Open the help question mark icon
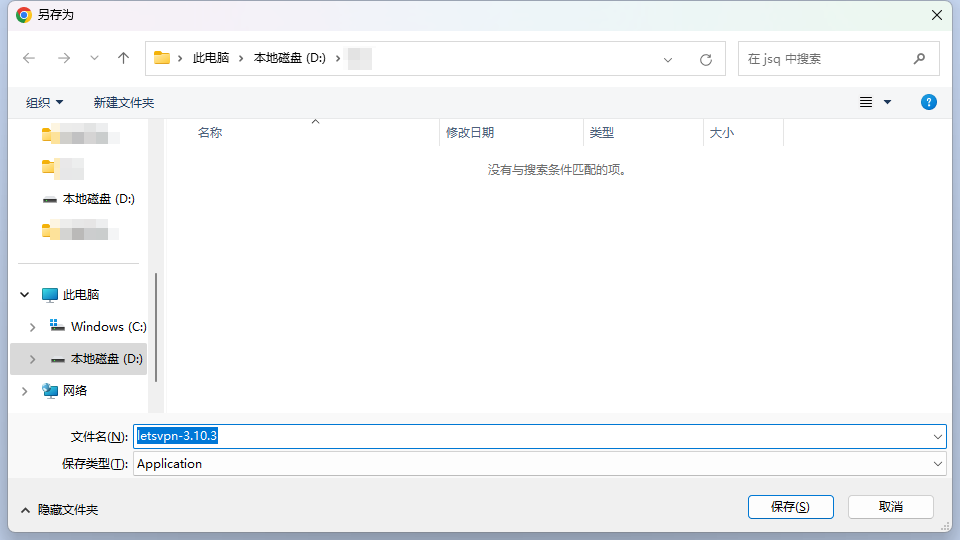The image size is (960, 540). pos(929,102)
